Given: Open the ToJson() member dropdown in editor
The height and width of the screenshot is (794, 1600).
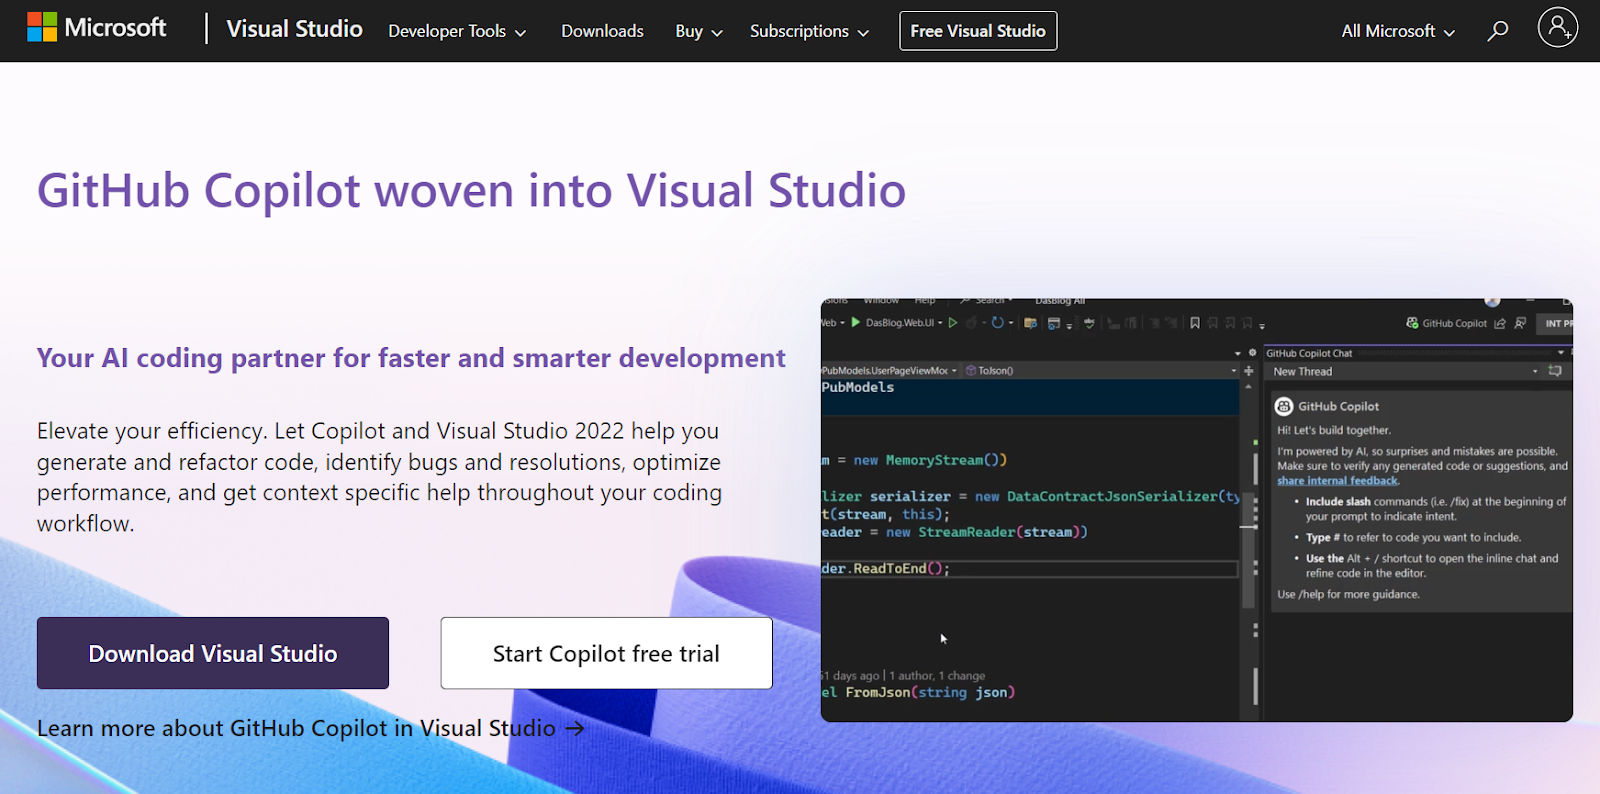Looking at the screenshot, I should click(x=1233, y=371).
